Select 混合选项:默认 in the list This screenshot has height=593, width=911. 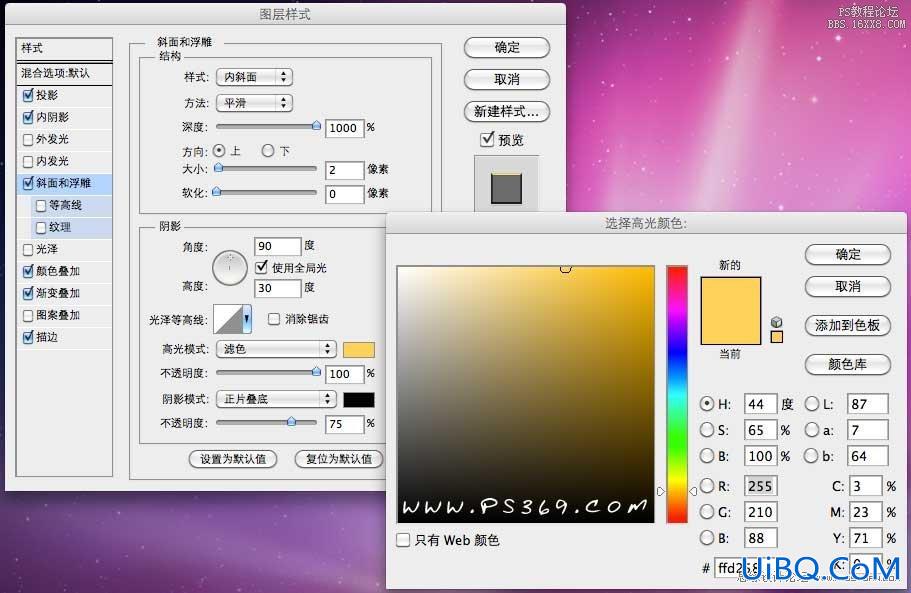(x=64, y=73)
